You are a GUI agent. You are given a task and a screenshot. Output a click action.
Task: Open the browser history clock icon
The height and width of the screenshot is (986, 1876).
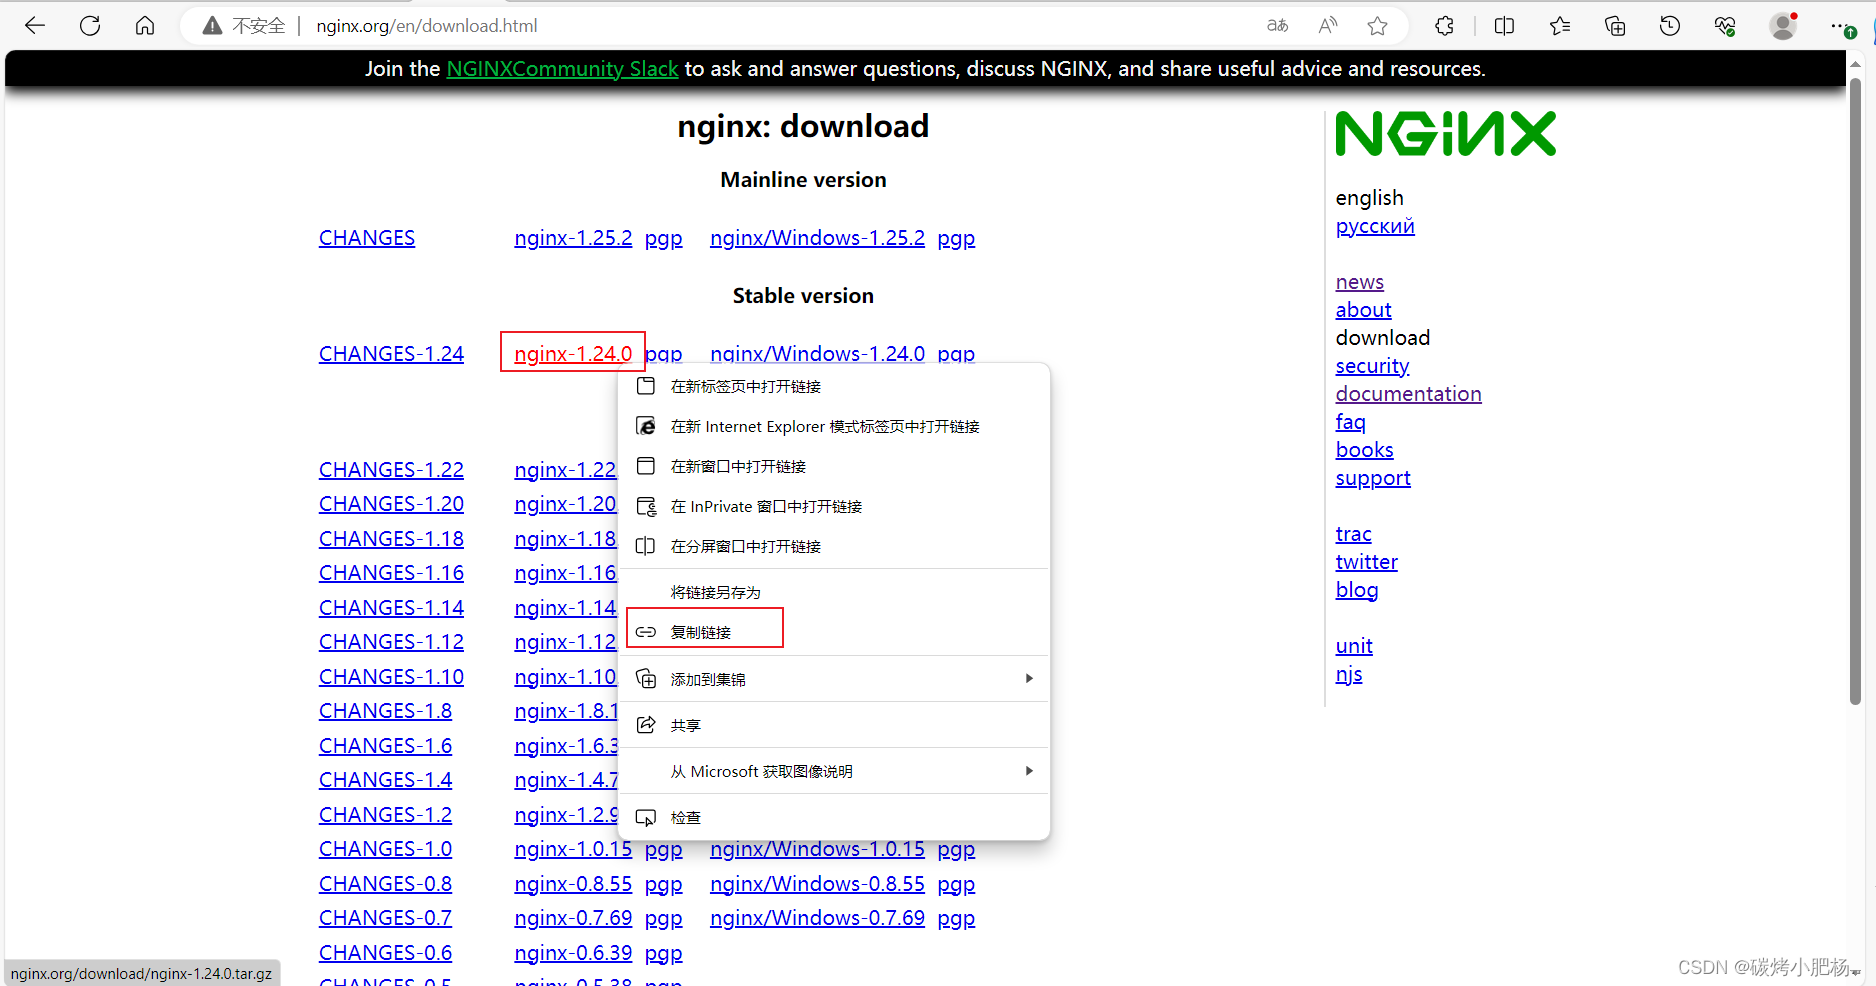point(1670,26)
